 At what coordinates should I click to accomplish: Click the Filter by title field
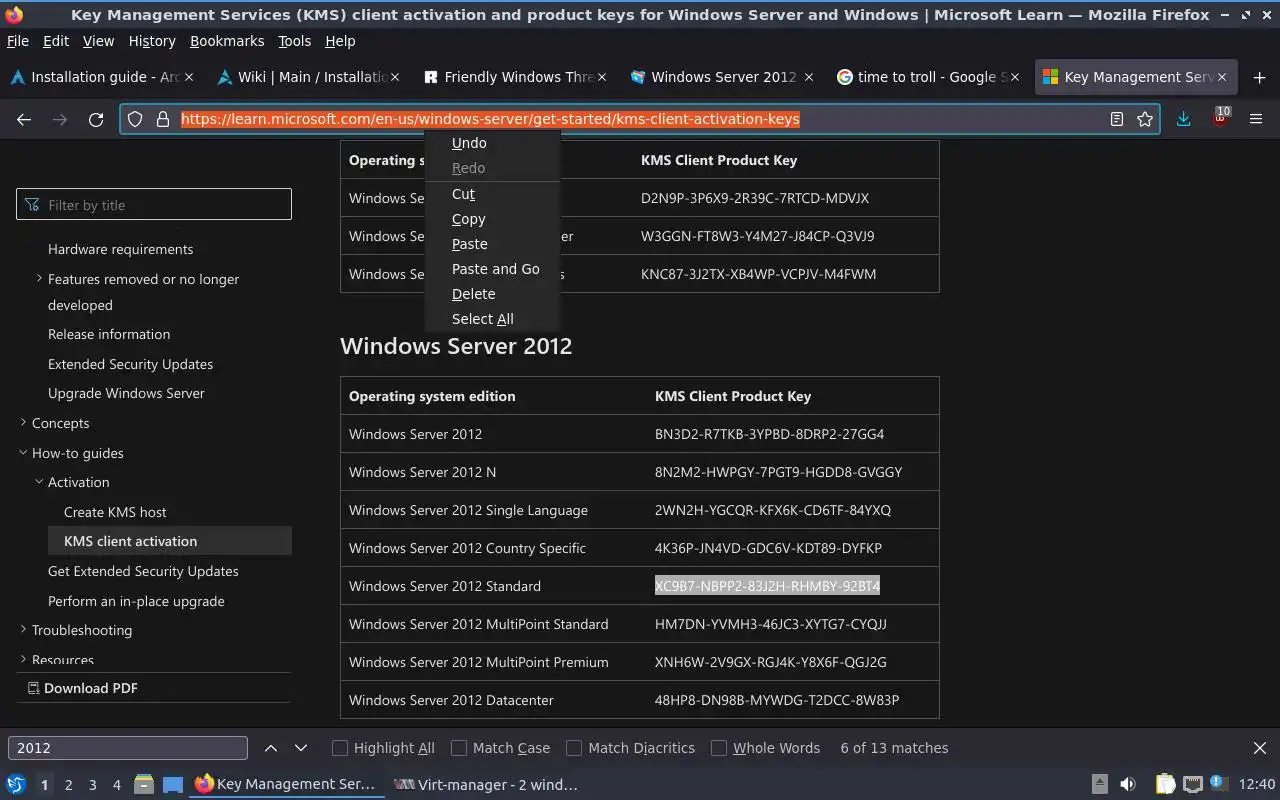pyautogui.click(x=154, y=205)
